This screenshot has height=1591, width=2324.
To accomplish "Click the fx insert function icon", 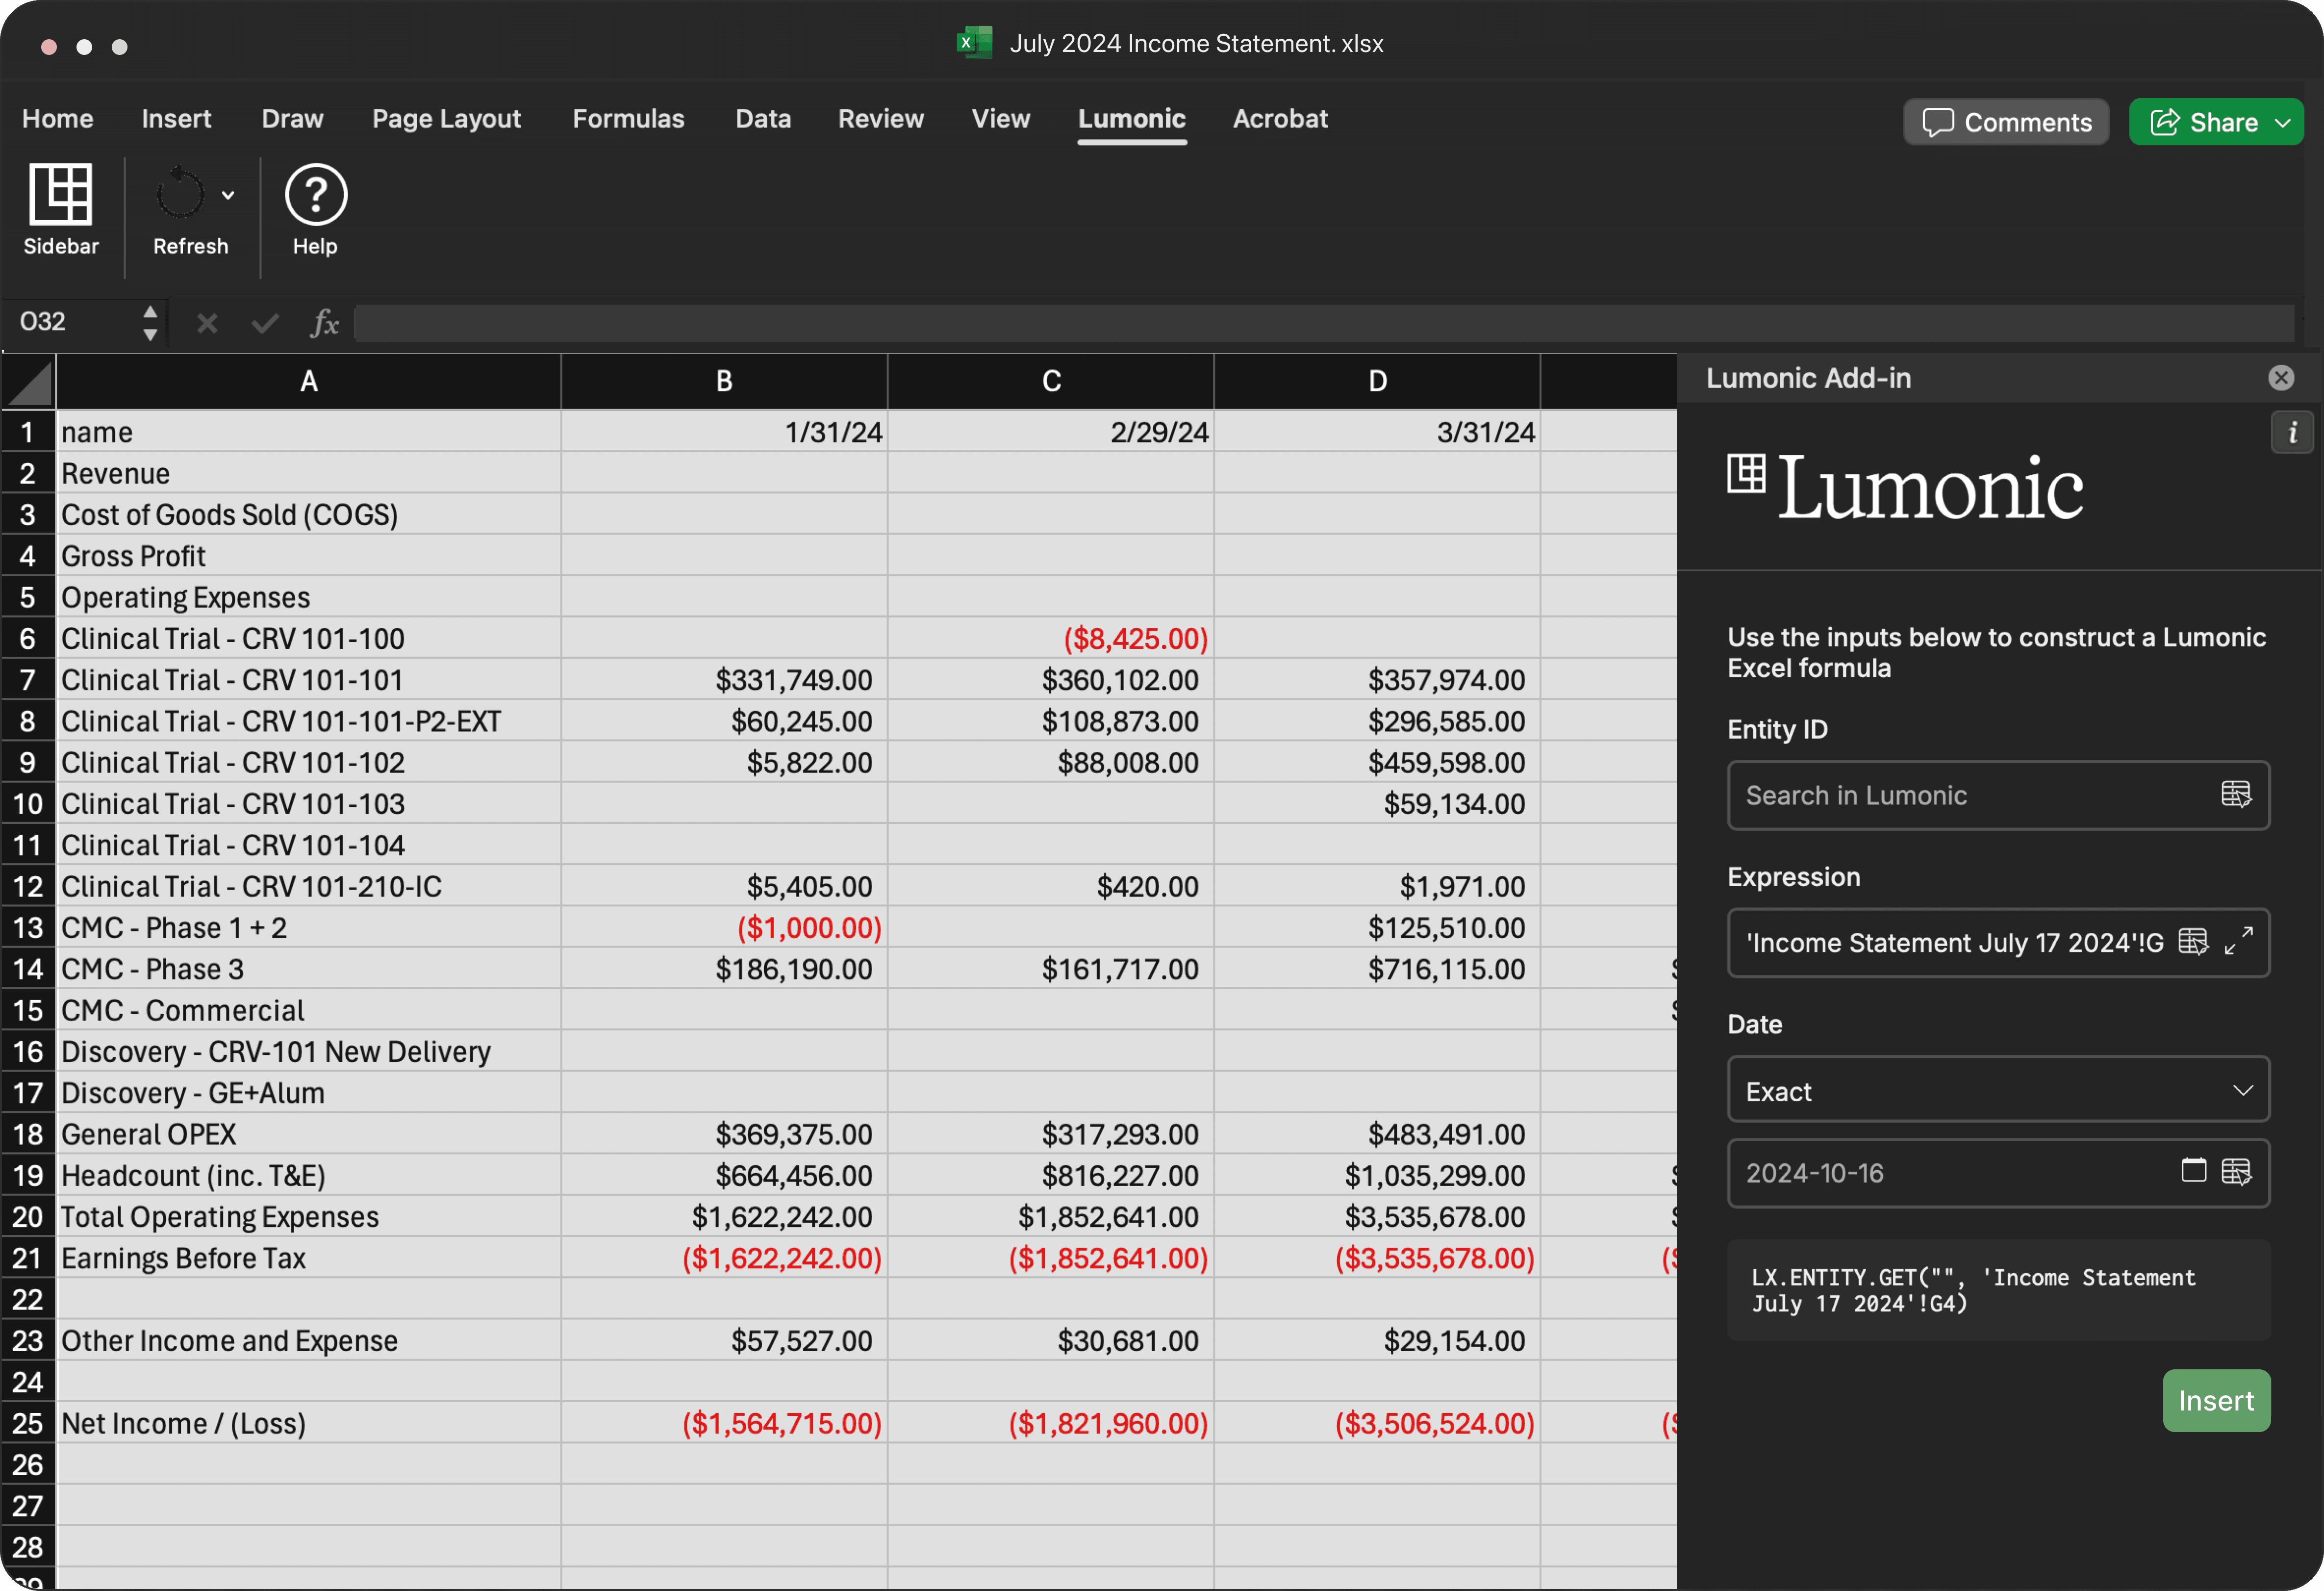I will (324, 323).
